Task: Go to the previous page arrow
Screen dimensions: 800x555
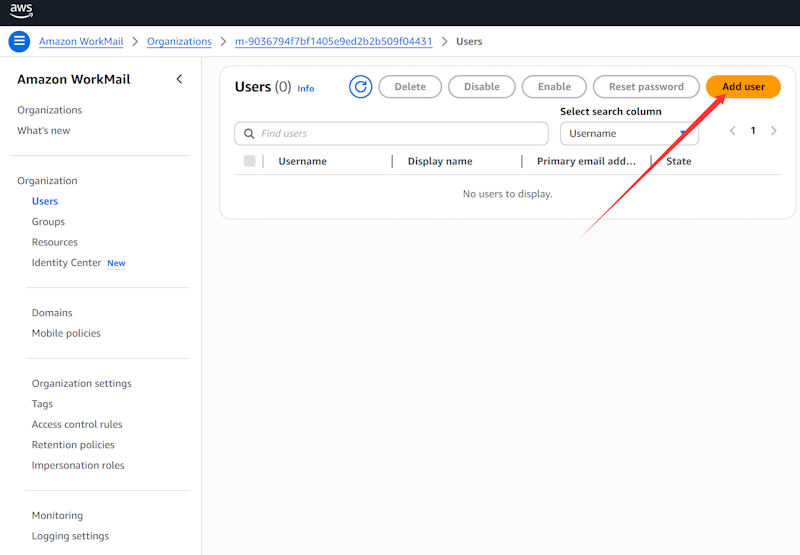Action: 733,131
